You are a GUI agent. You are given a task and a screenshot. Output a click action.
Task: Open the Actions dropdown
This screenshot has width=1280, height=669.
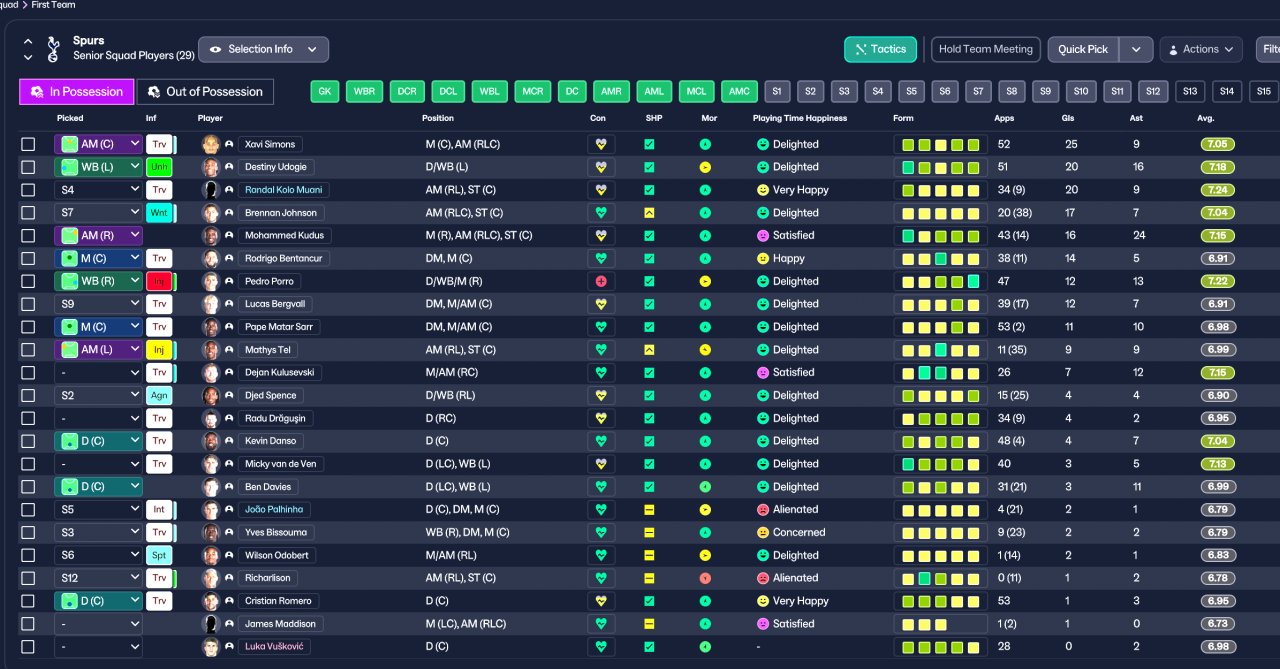click(1201, 49)
